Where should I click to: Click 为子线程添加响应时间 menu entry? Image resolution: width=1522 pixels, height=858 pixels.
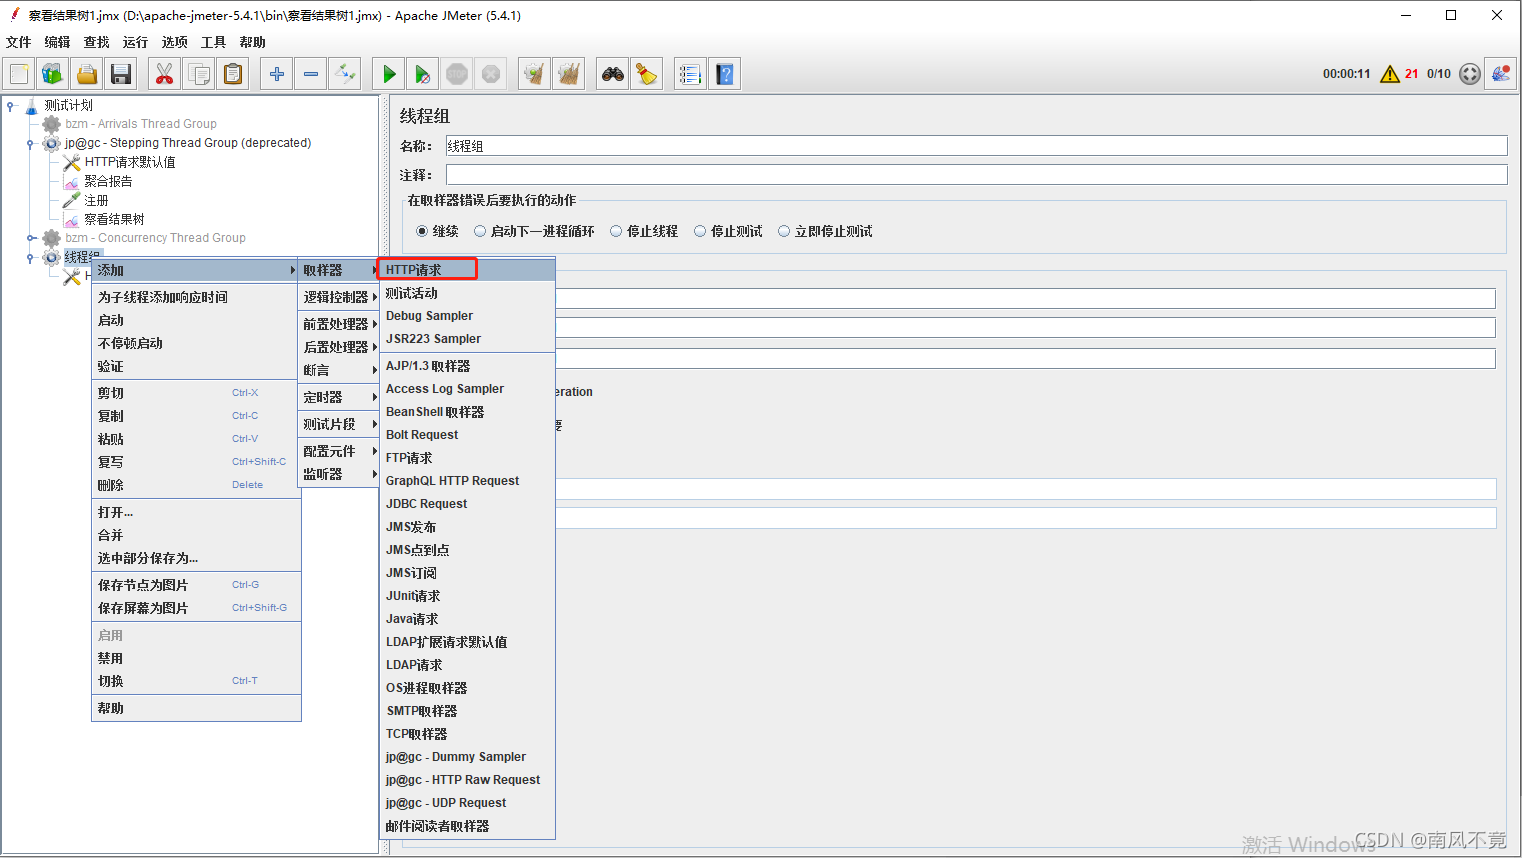pyautogui.click(x=196, y=297)
